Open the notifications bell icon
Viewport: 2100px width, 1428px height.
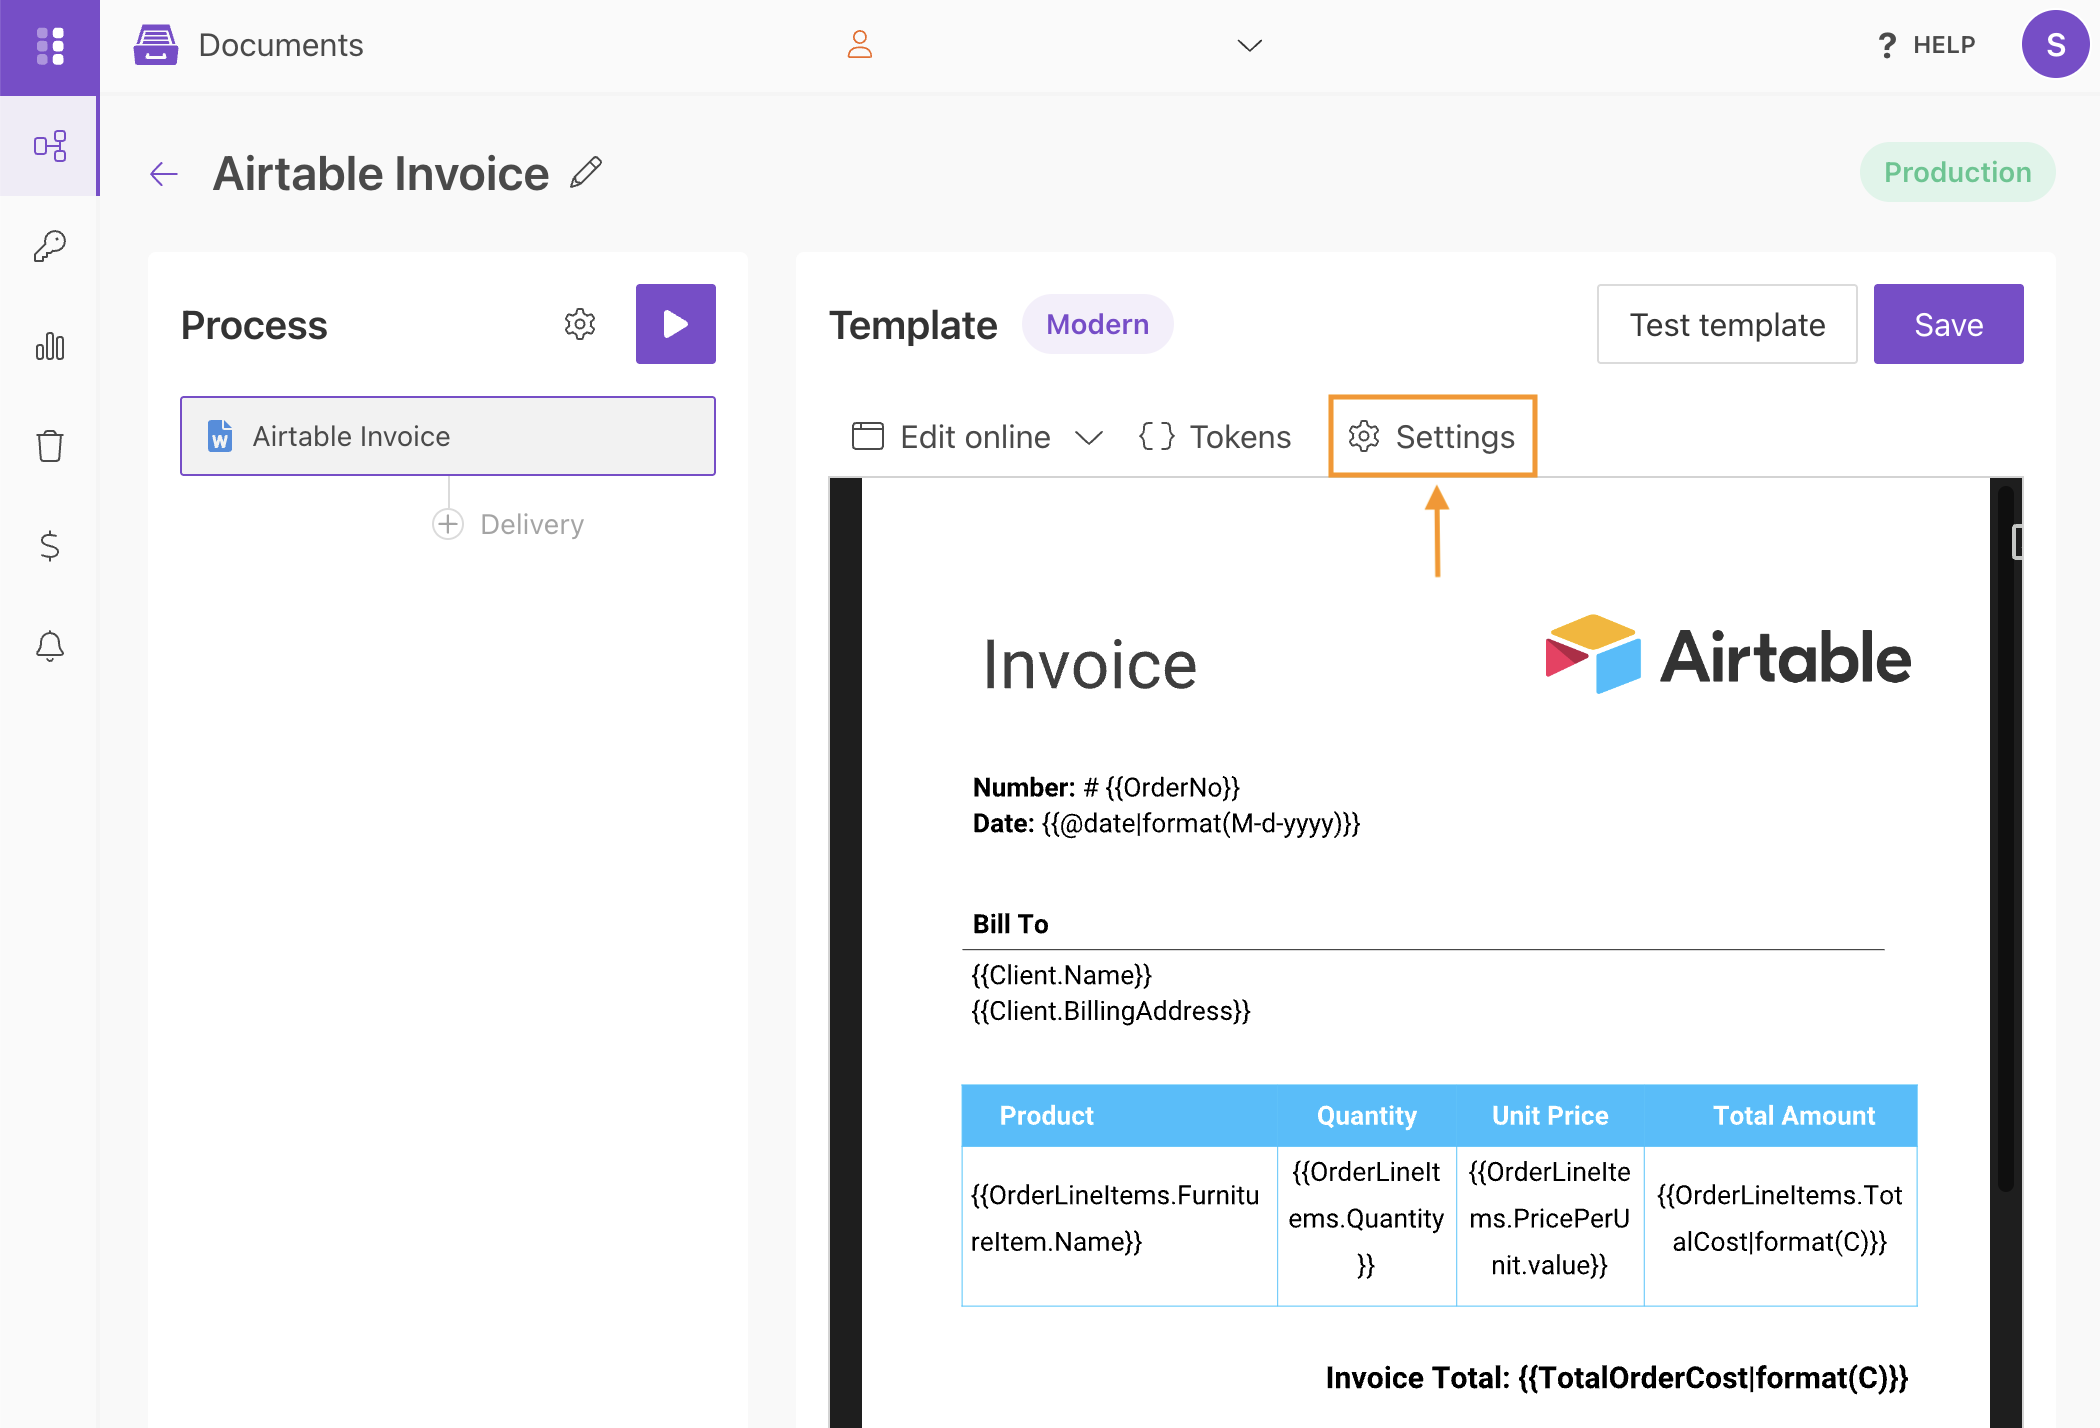(49, 646)
